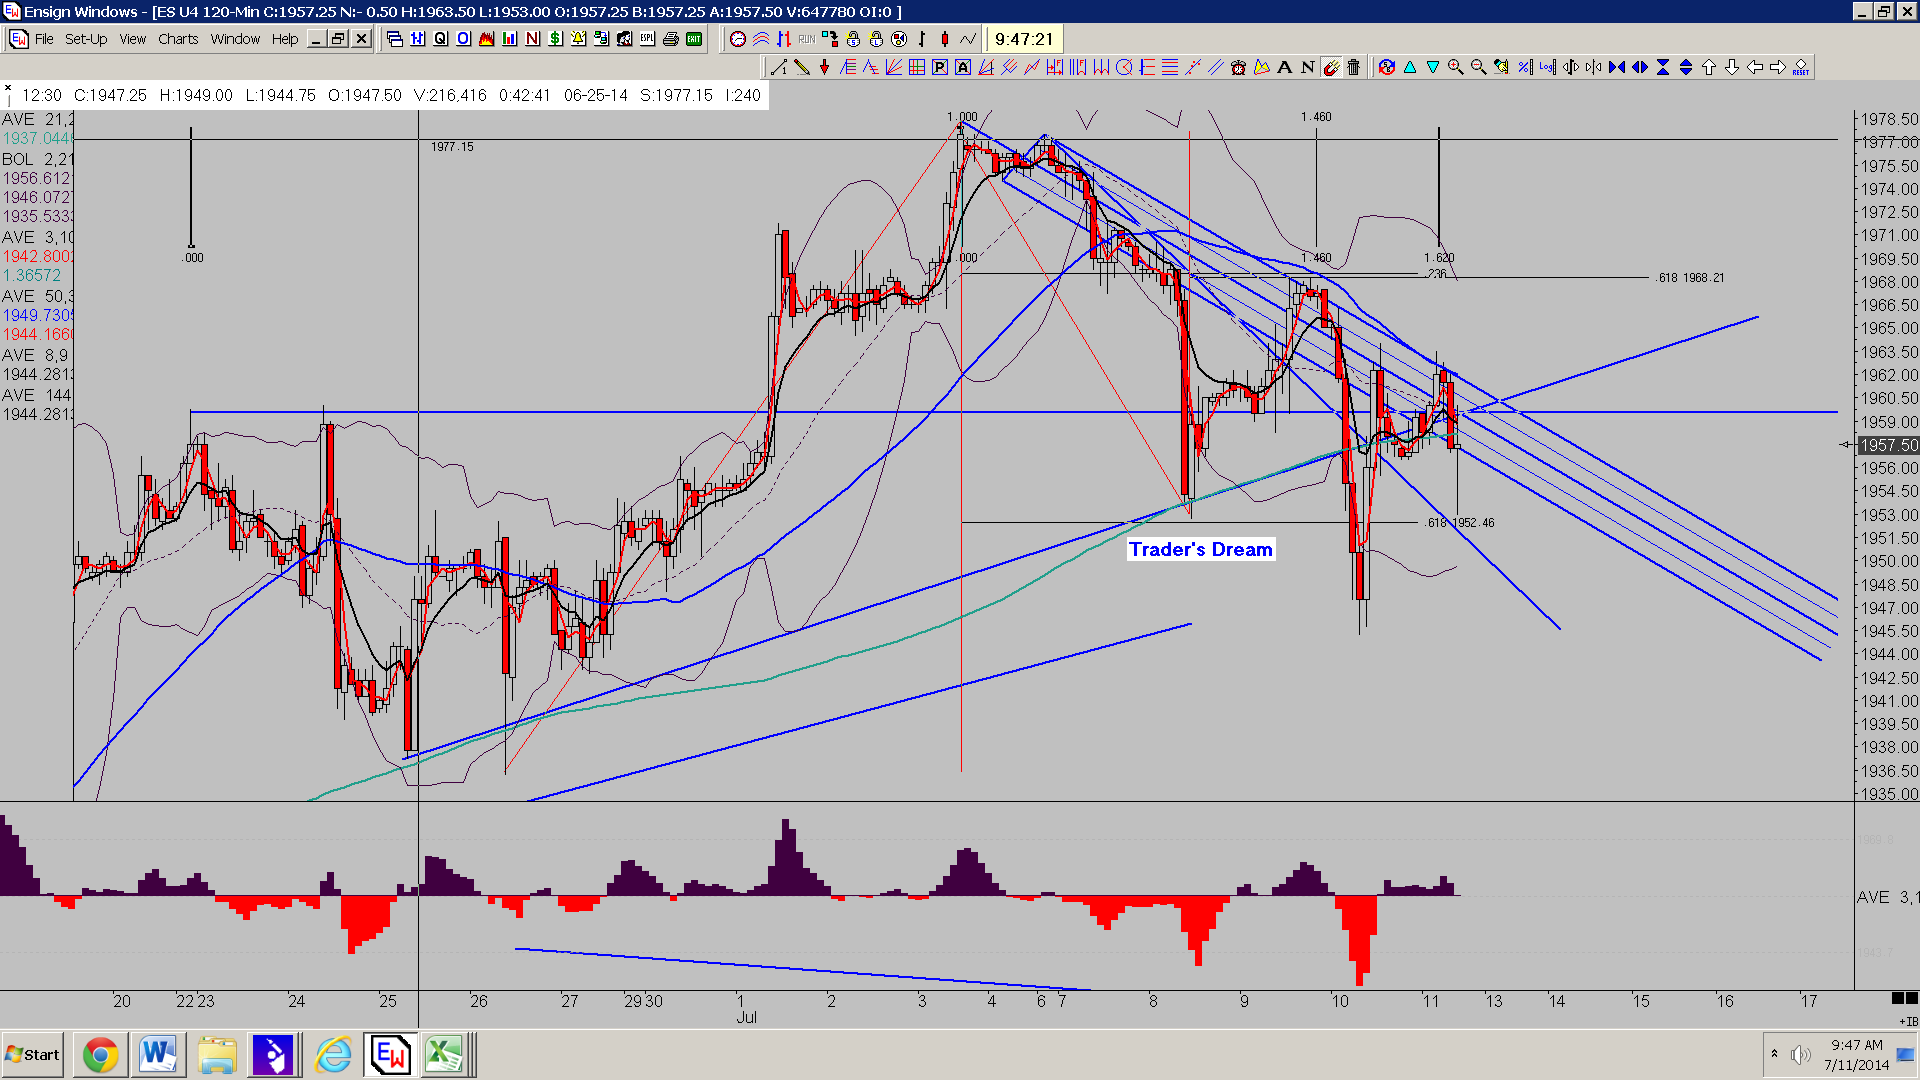Toggle the percent scale button
The width and height of the screenshot is (1920, 1080).
click(1524, 67)
